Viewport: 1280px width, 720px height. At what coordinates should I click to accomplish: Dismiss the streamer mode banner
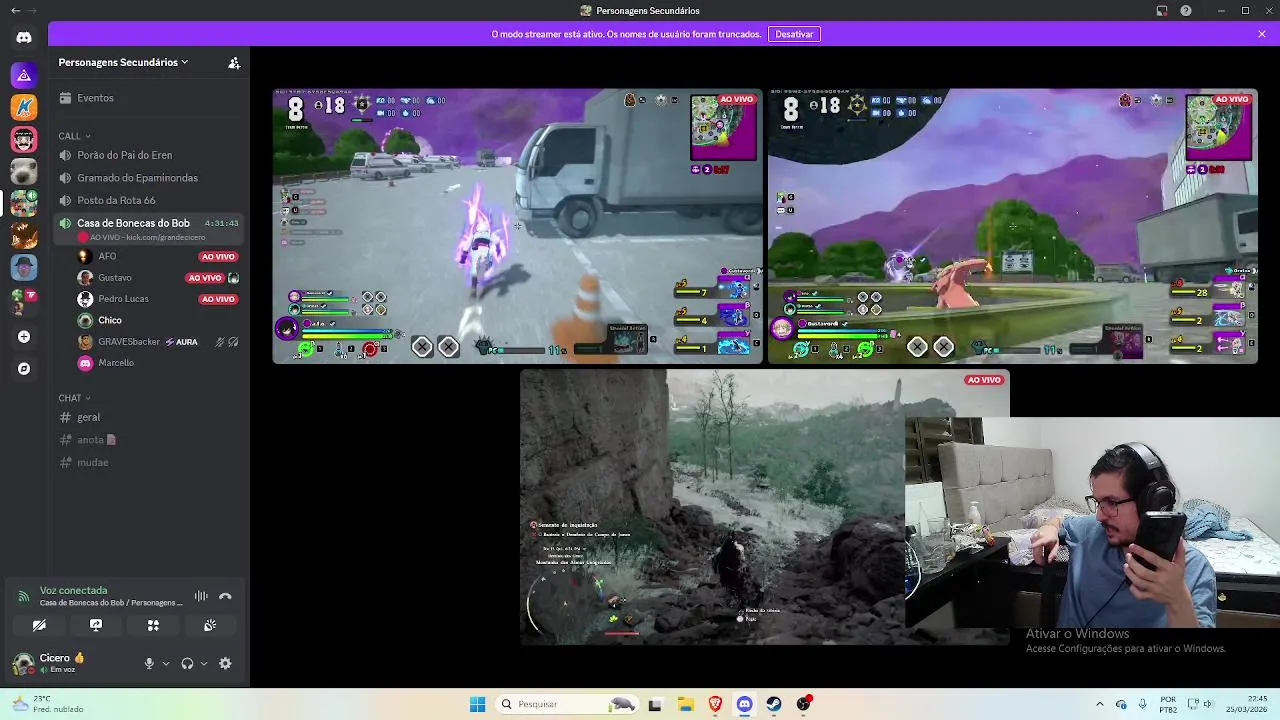pos(1262,34)
